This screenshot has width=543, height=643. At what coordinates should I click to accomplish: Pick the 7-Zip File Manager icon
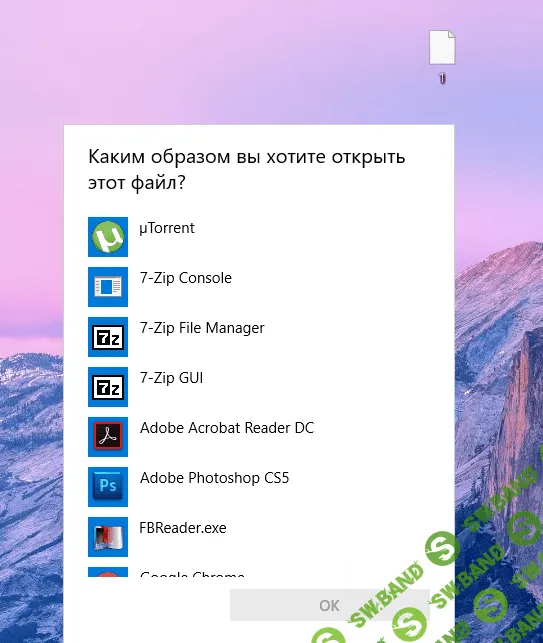[x=108, y=337]
